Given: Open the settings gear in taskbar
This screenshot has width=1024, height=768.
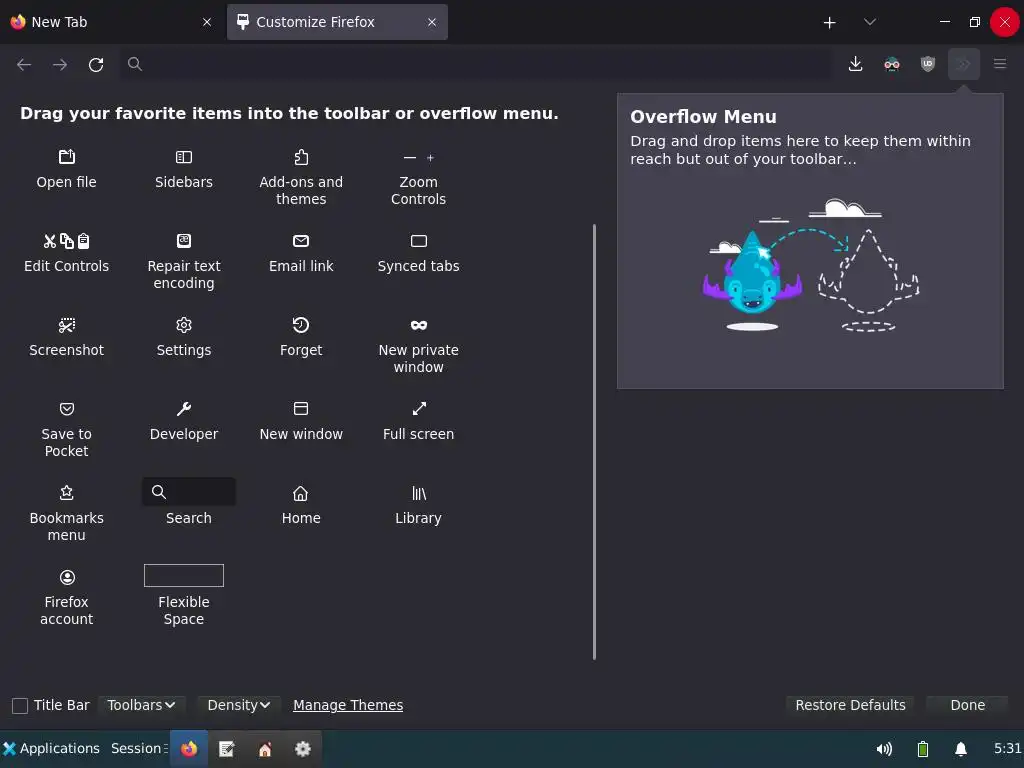Looking at the screenshot, I should tap(302, 748).
